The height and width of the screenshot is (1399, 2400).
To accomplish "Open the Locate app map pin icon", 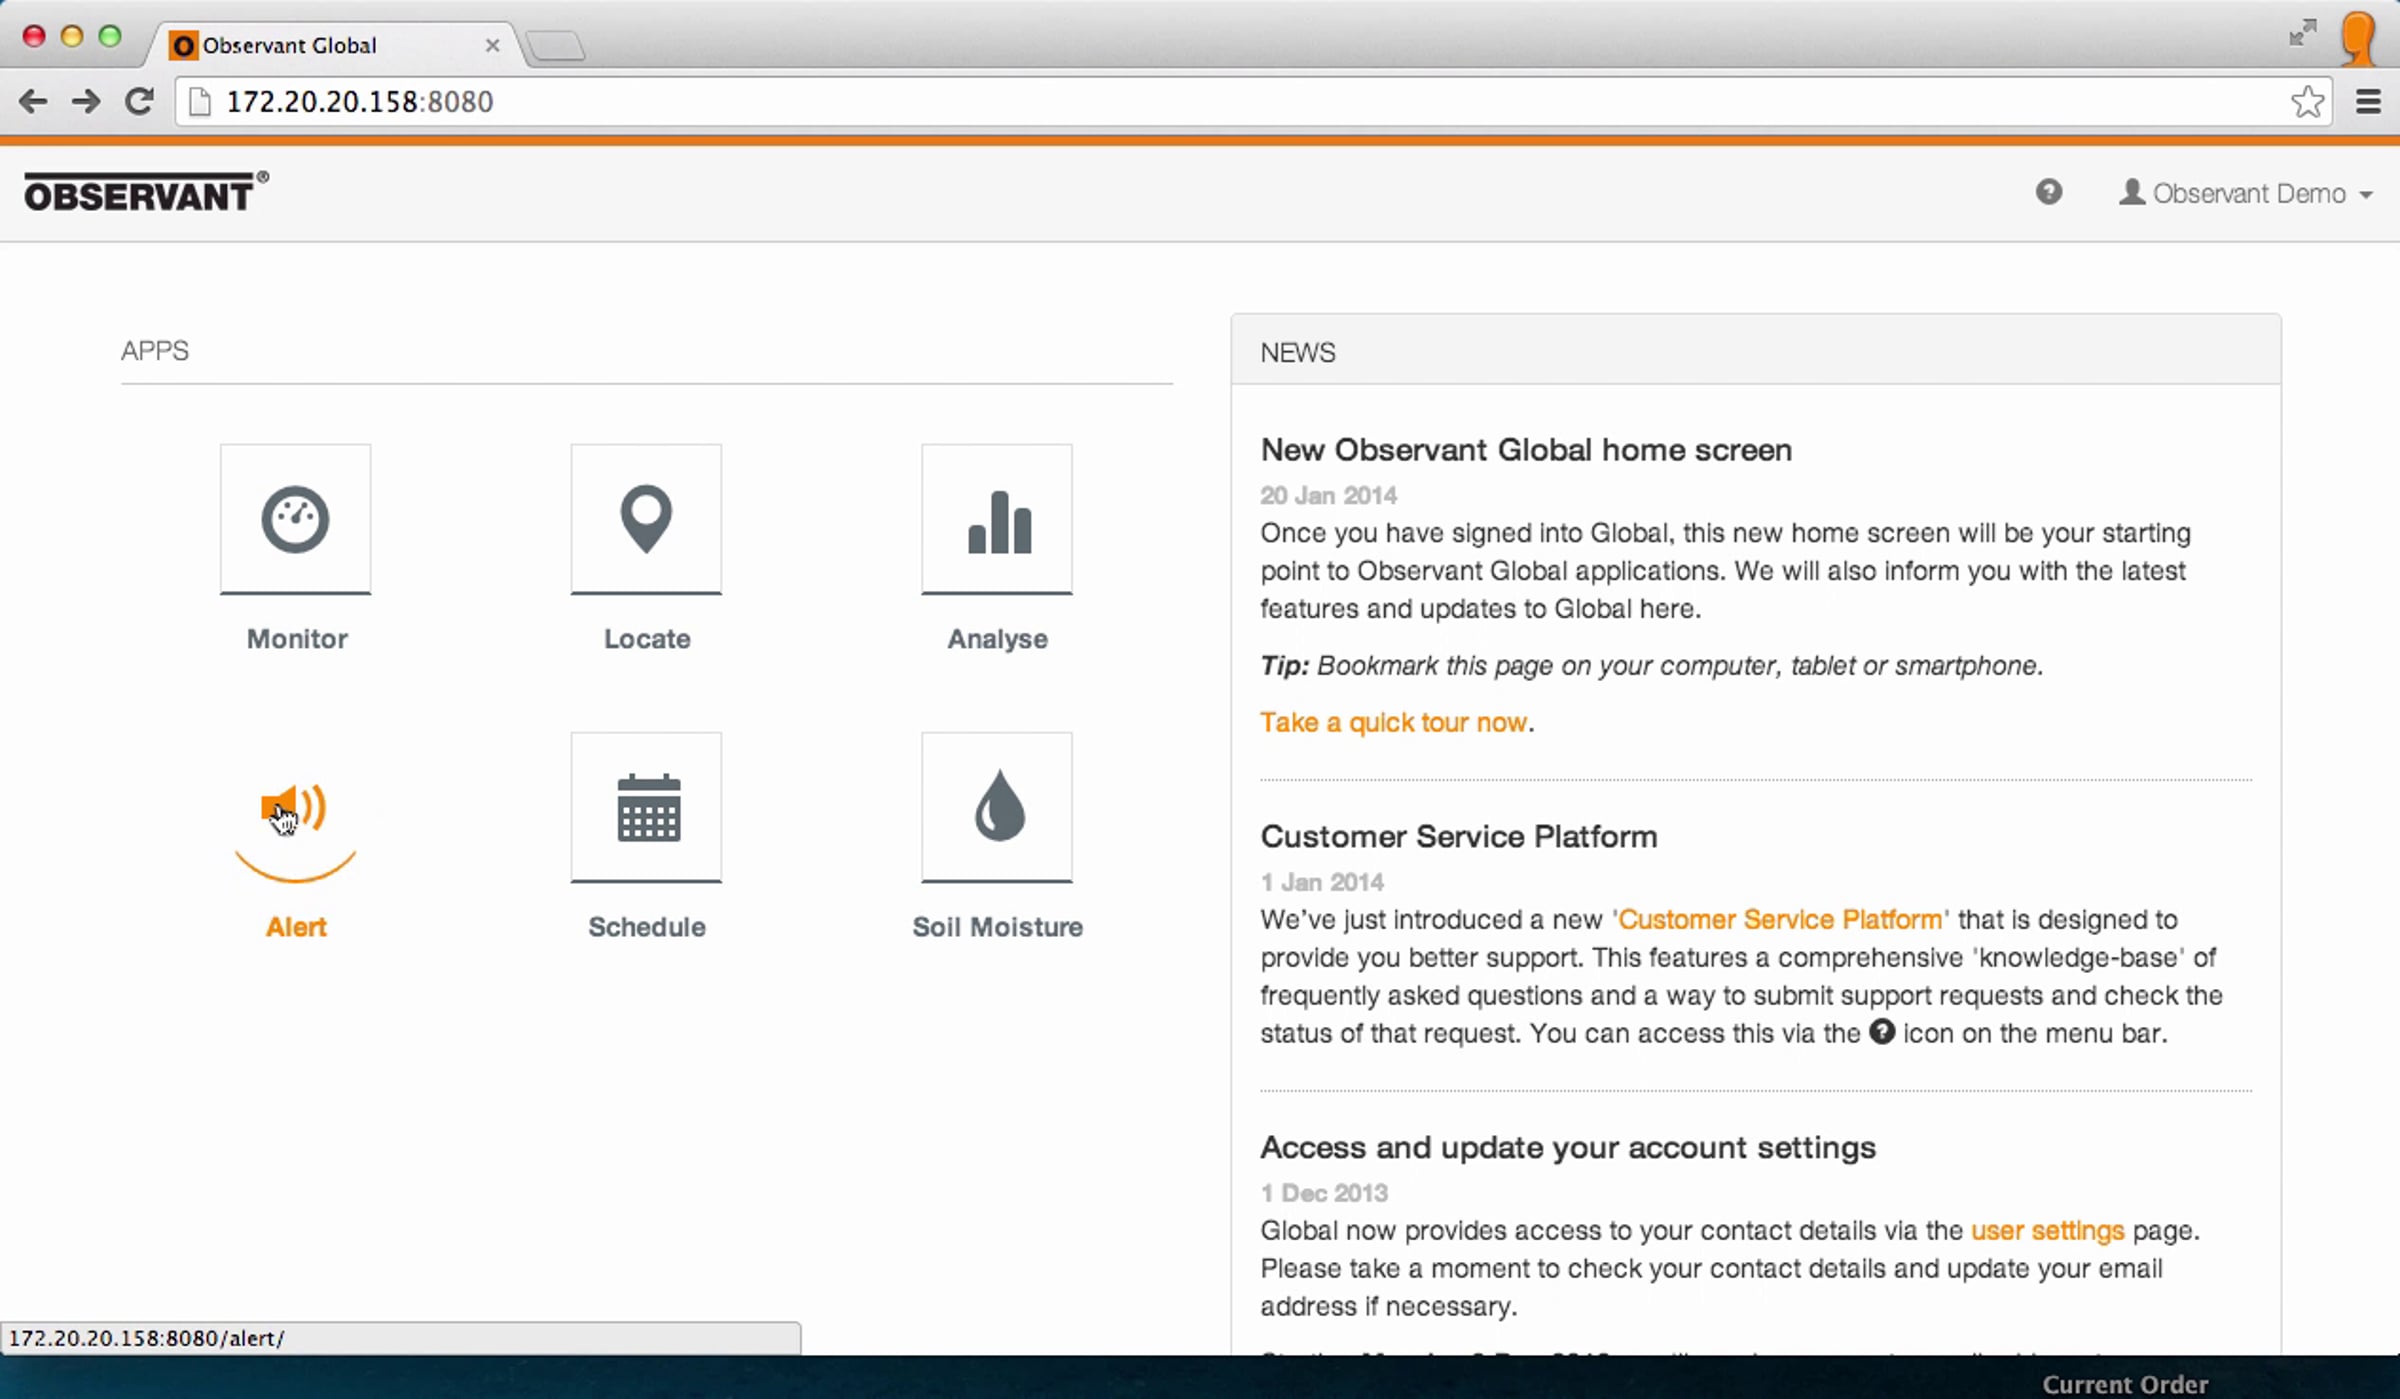I will 646,519.
